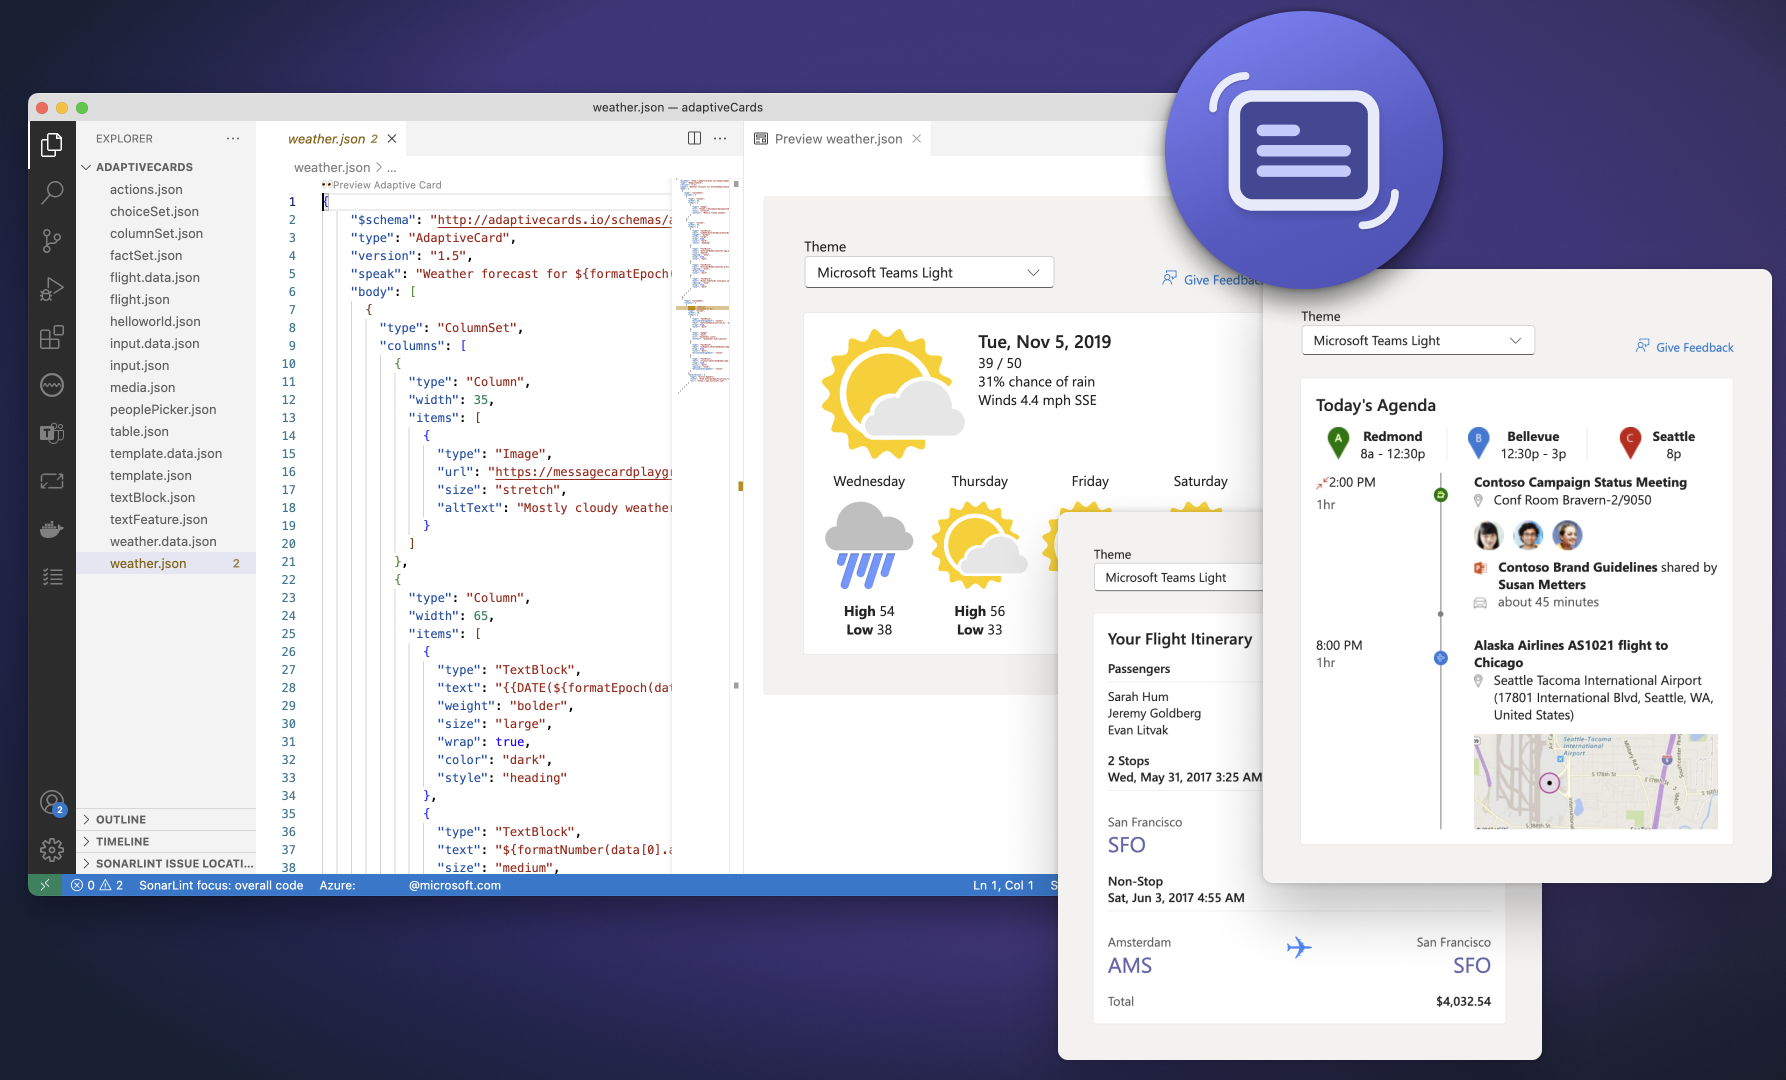Image resolution: width=1786 pixels, height=1080 pixels.
Task: Click SonarLint focus: overall code in status bar
Action: 221,885
